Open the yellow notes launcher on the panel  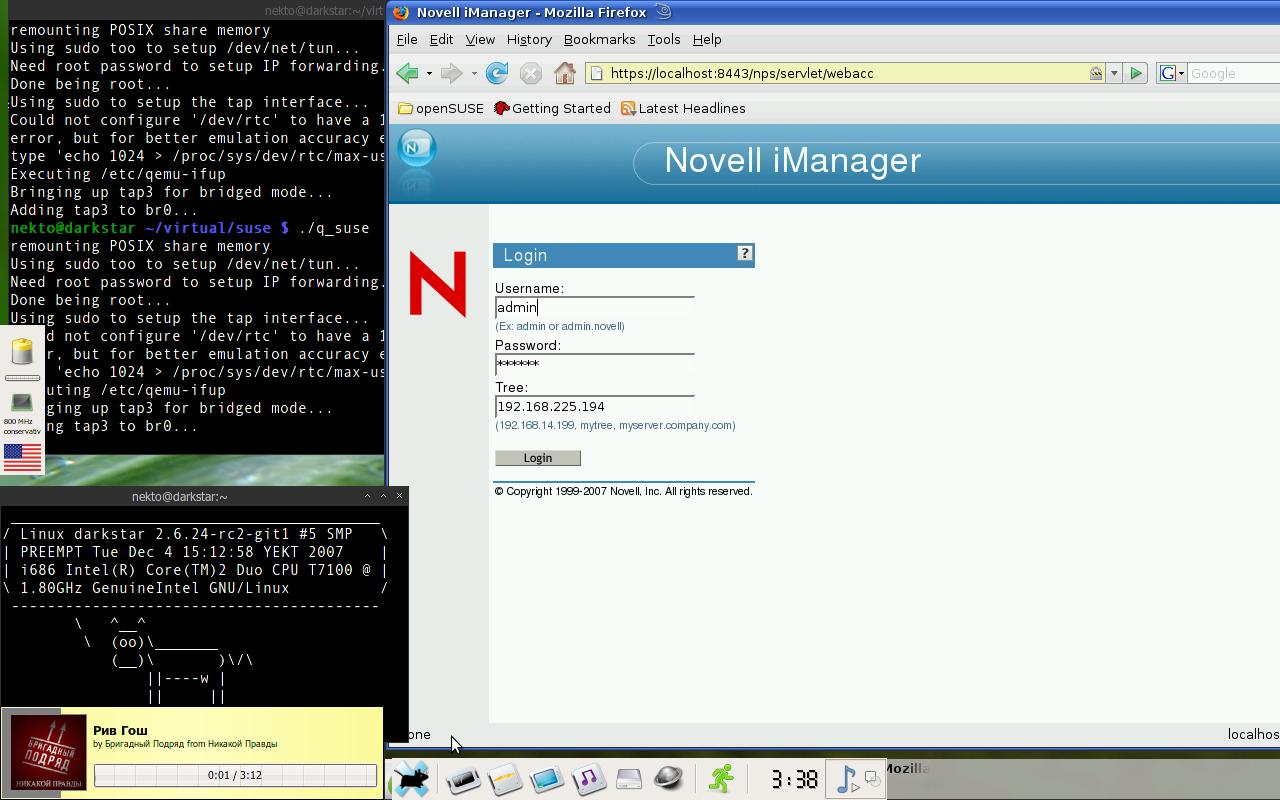pyautogui.click(x=505, y=779)
